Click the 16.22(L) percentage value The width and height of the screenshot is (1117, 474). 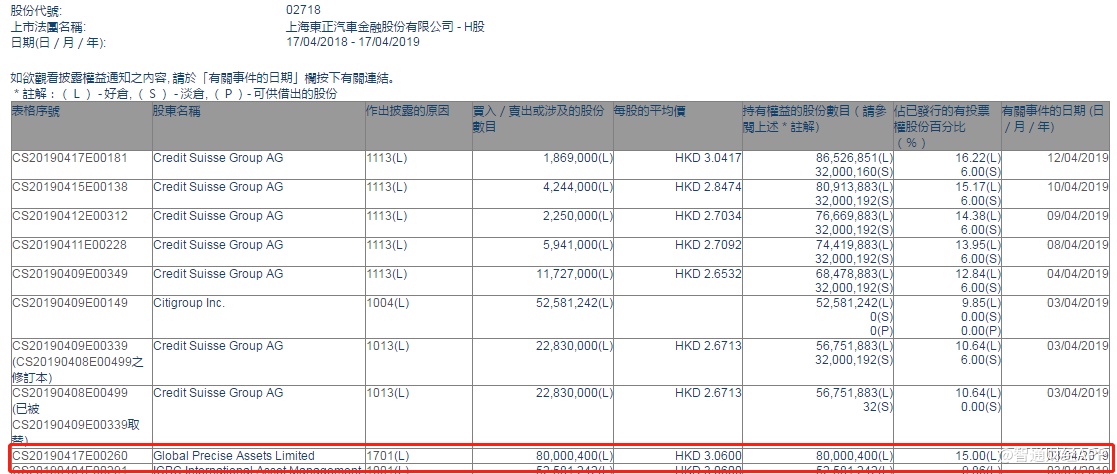point(980,158)
